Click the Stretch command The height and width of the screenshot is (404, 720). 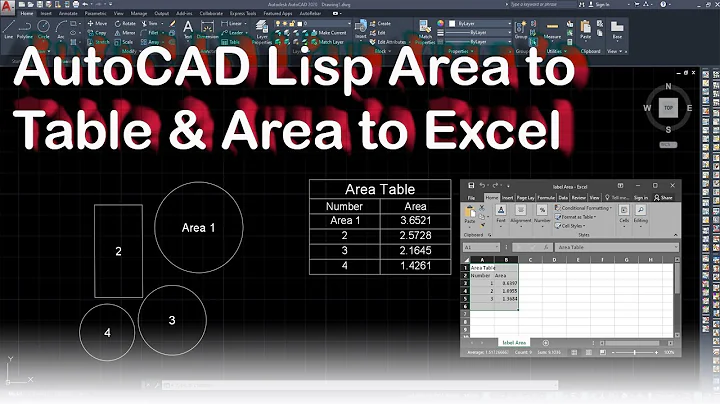point(98,42)
